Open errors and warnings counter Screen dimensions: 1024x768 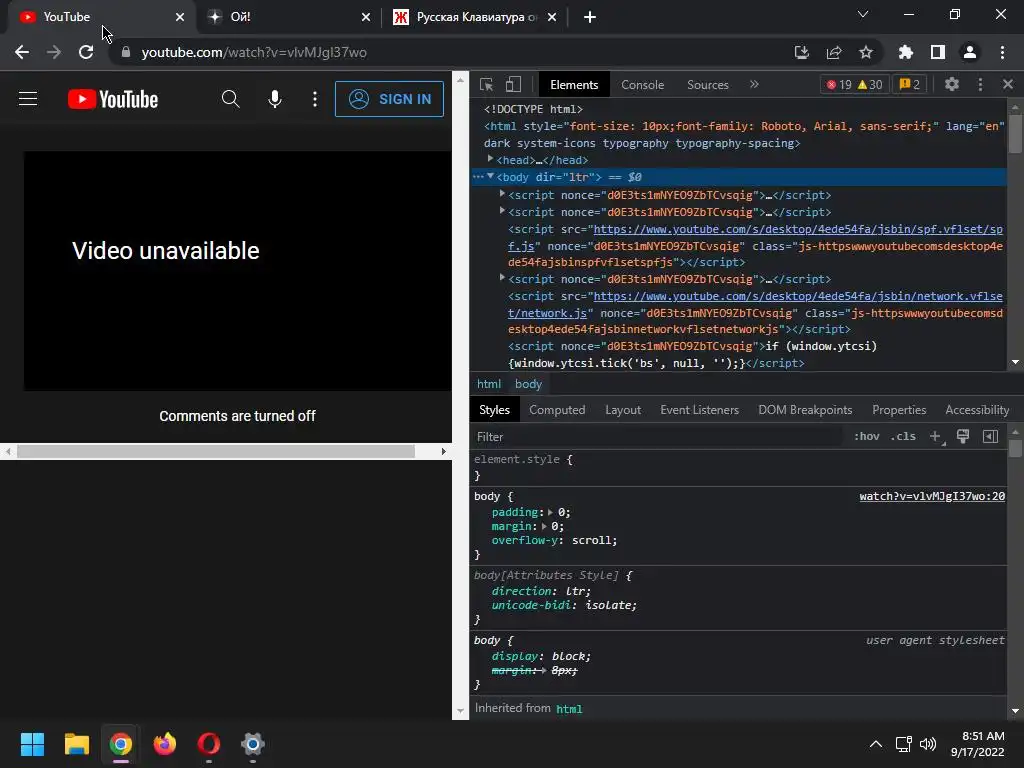[x=854, y=84]
